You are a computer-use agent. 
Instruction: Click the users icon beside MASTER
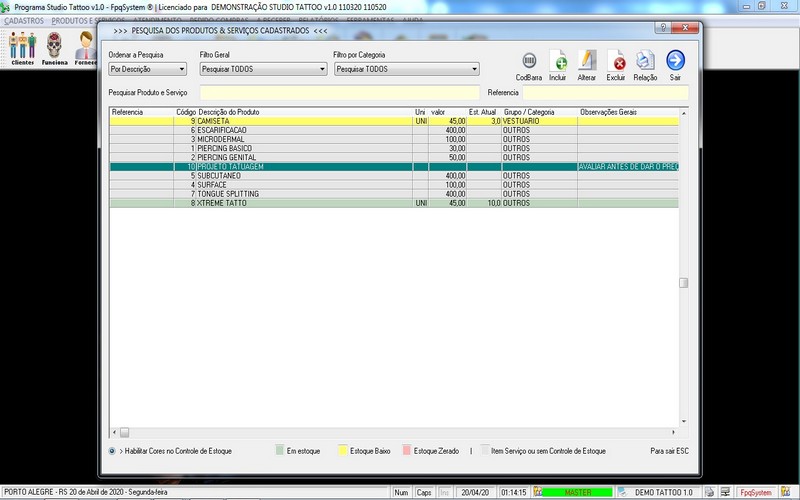point(537,492)
